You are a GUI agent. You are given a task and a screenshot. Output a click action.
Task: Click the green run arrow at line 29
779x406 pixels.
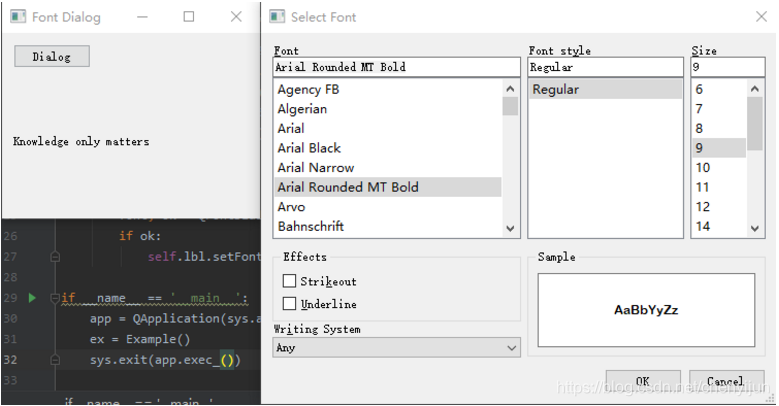point(32,298)
